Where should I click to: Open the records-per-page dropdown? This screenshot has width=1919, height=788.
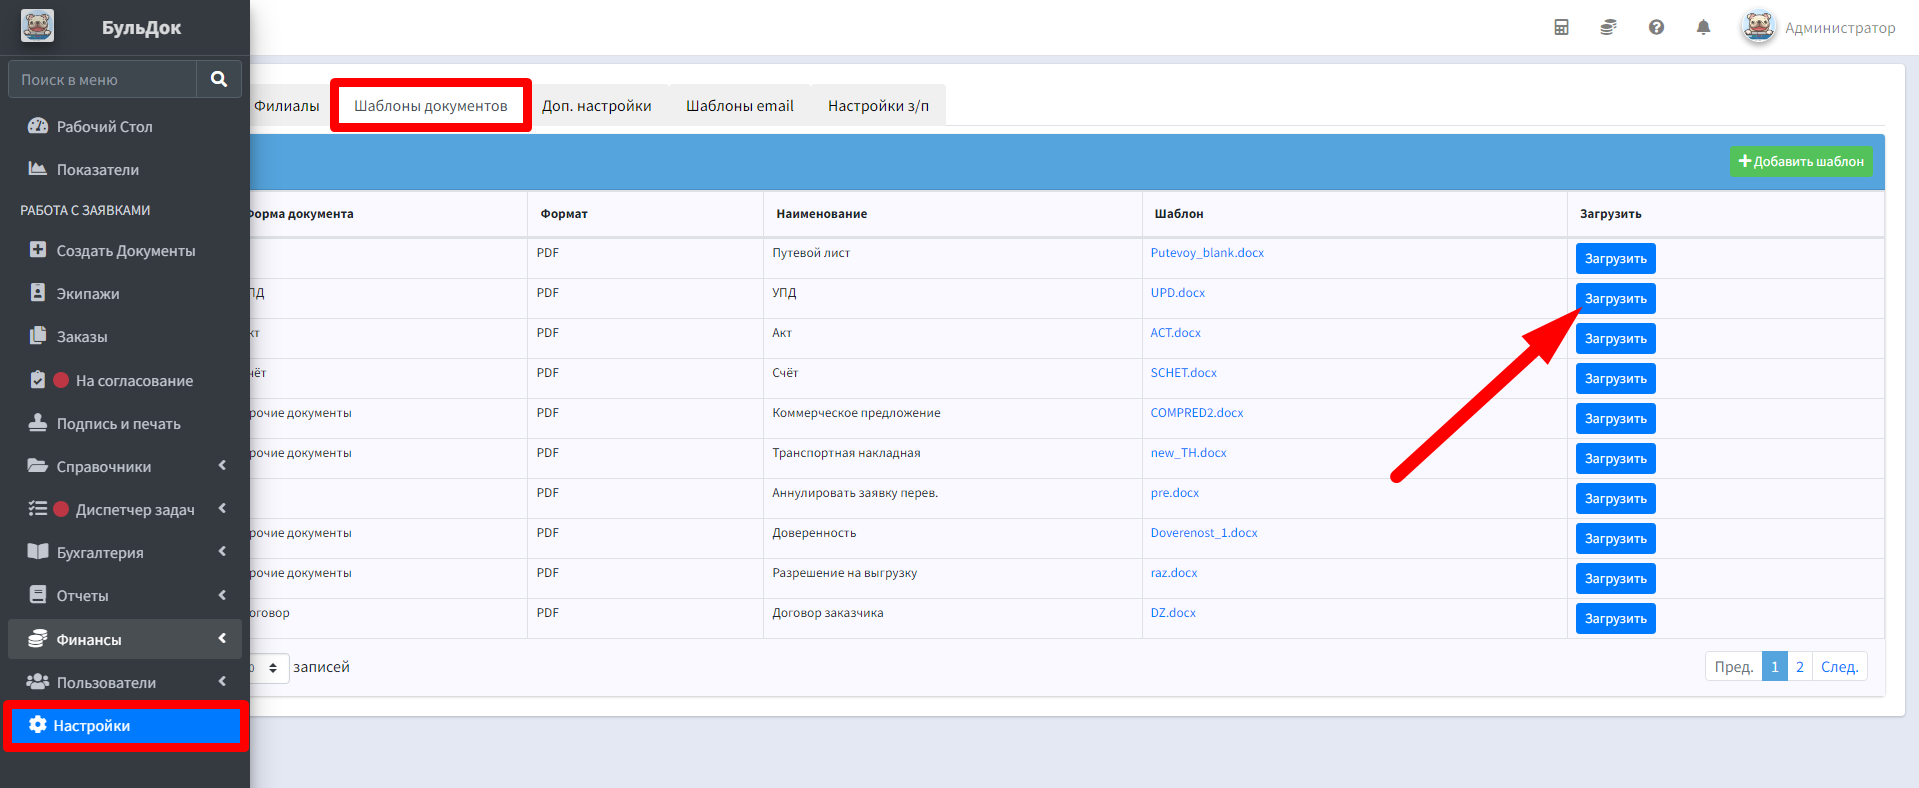click(x=270, y=667)
